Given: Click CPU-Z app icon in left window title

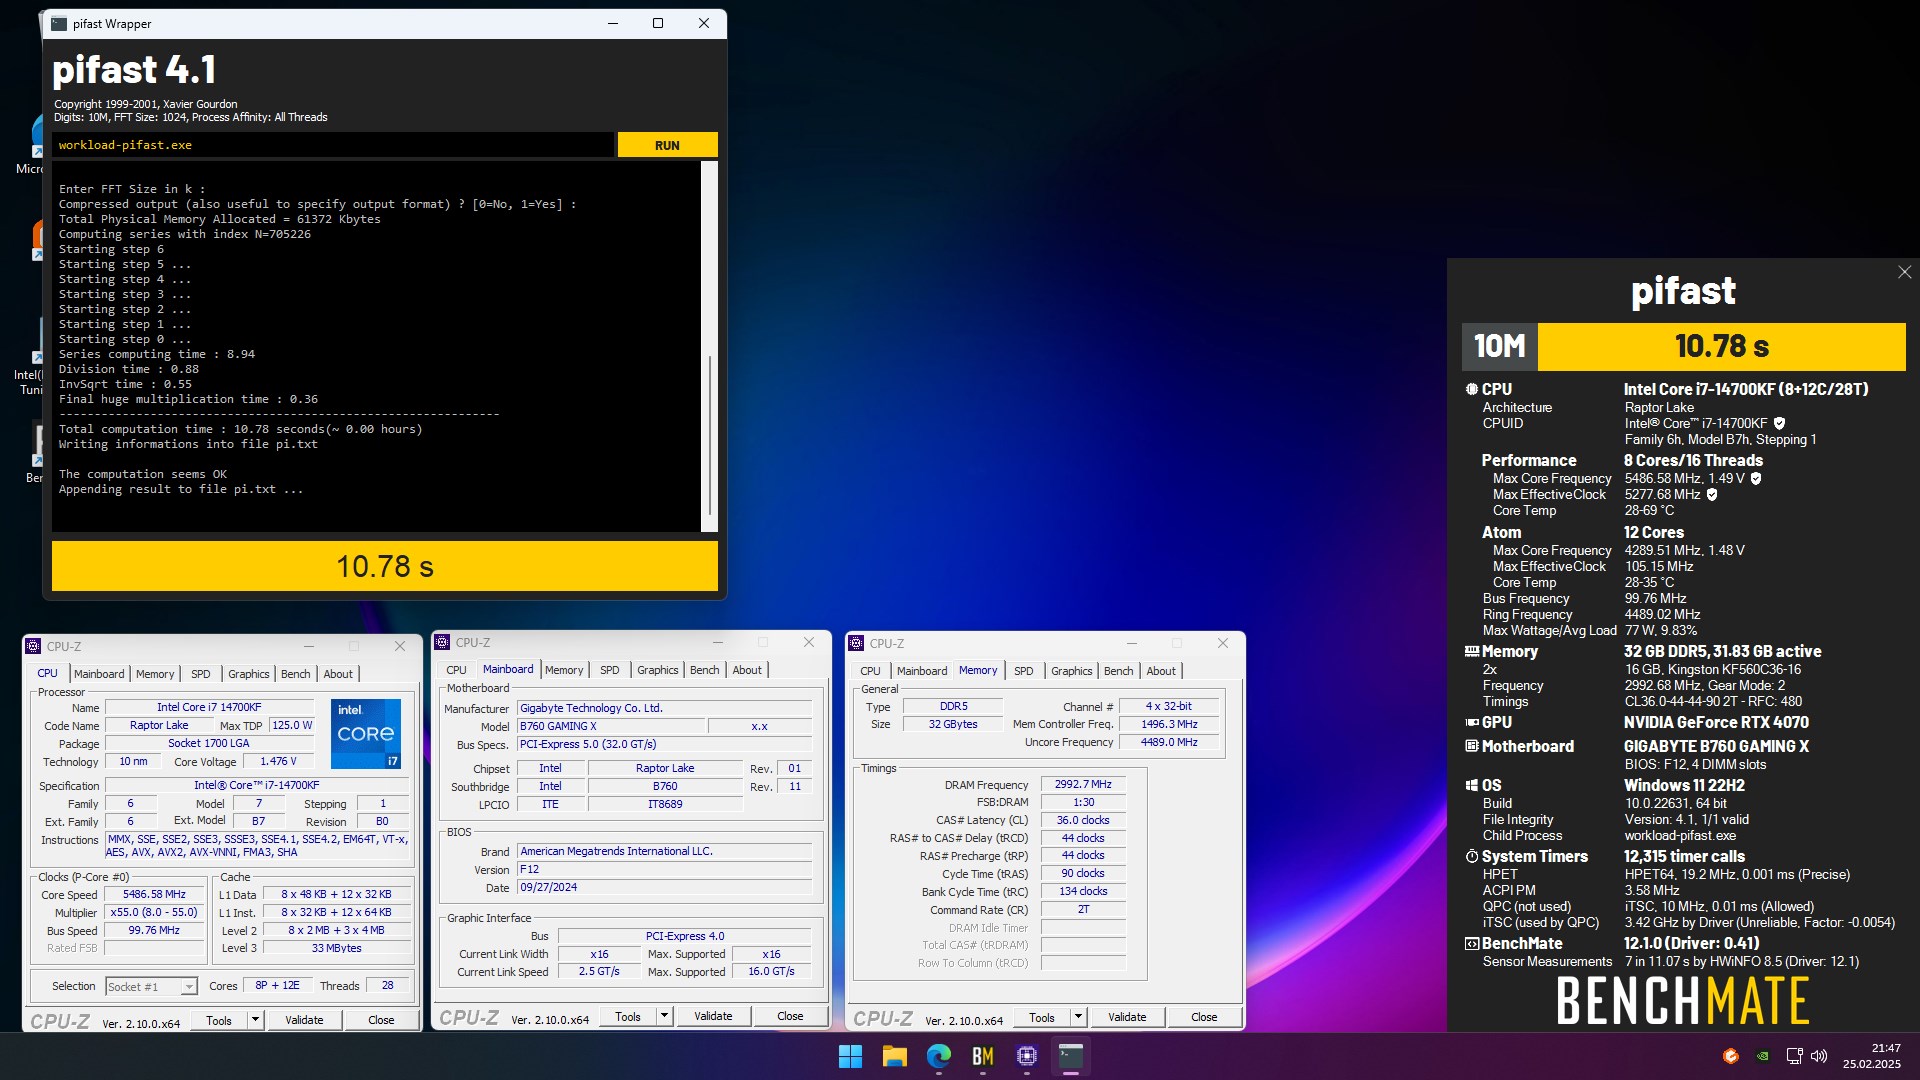Looking at the screenshot, I should point(34,646).
